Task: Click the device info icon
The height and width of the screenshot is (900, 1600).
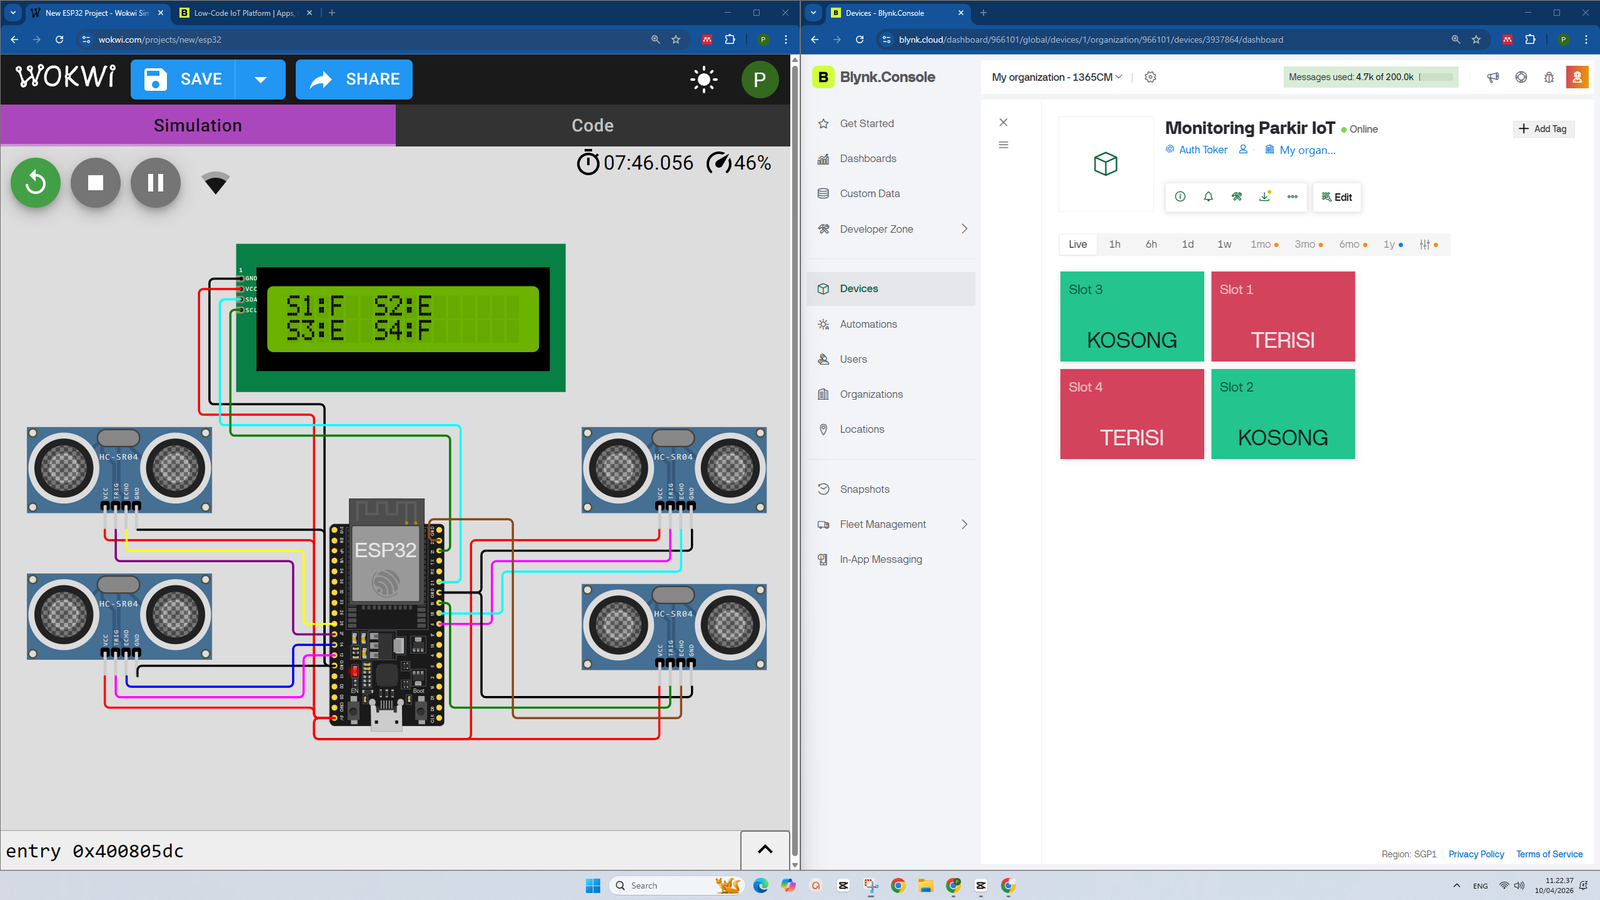Action: (1180, 197)
